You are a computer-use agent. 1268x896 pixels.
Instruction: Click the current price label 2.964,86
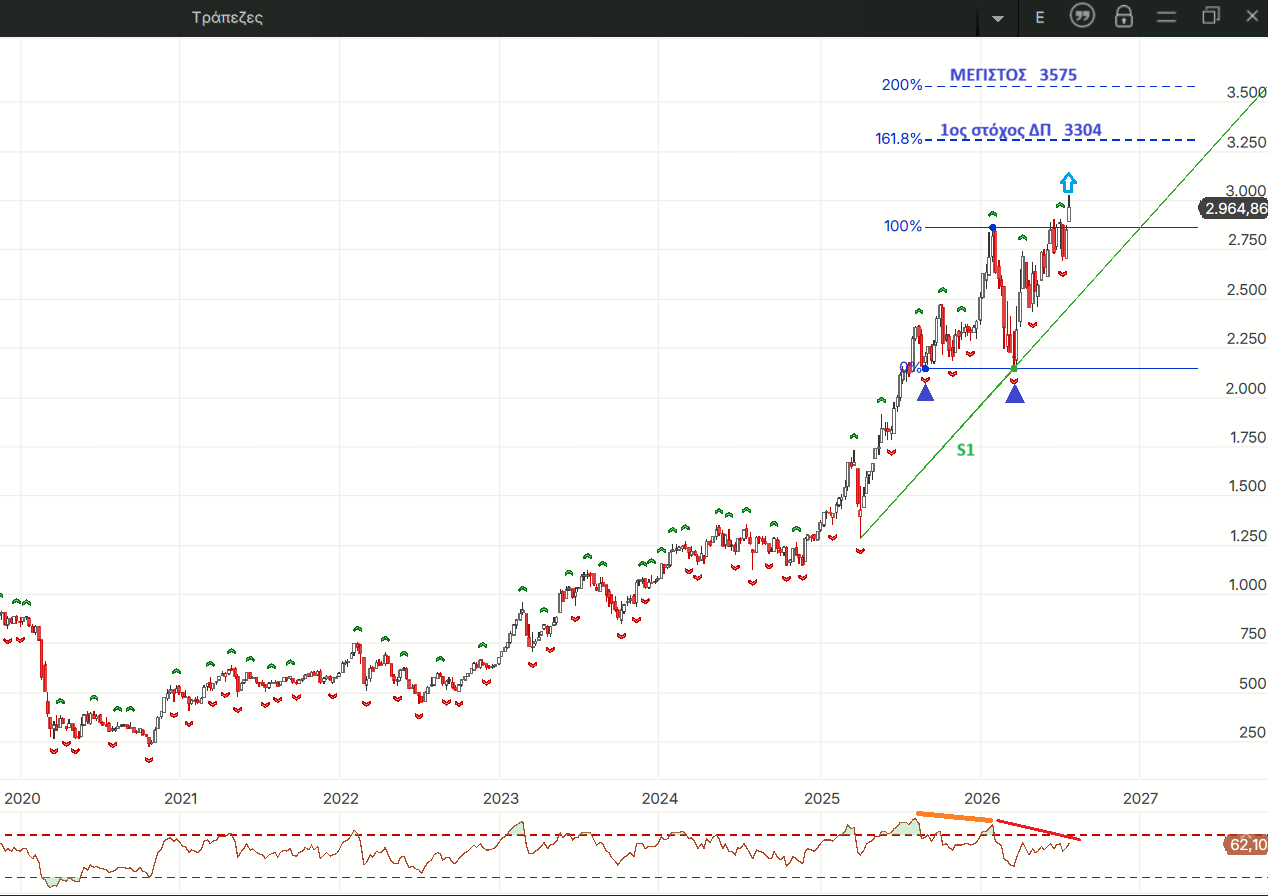click(x=1236, y=209)
